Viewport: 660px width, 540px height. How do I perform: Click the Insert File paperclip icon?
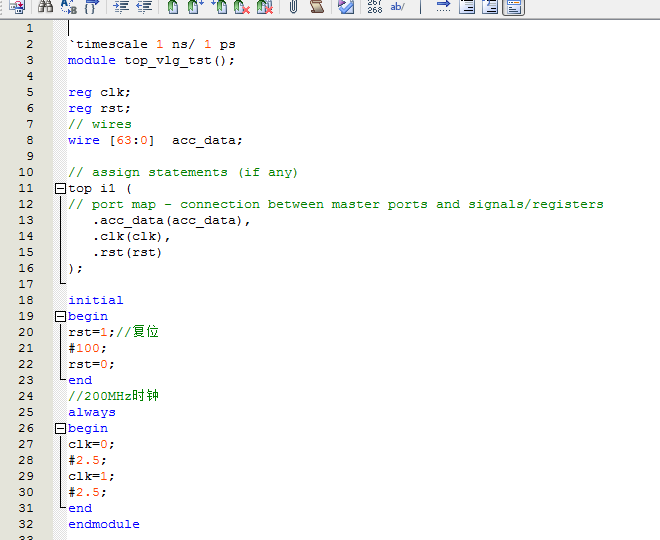click(x=293, y=6)
